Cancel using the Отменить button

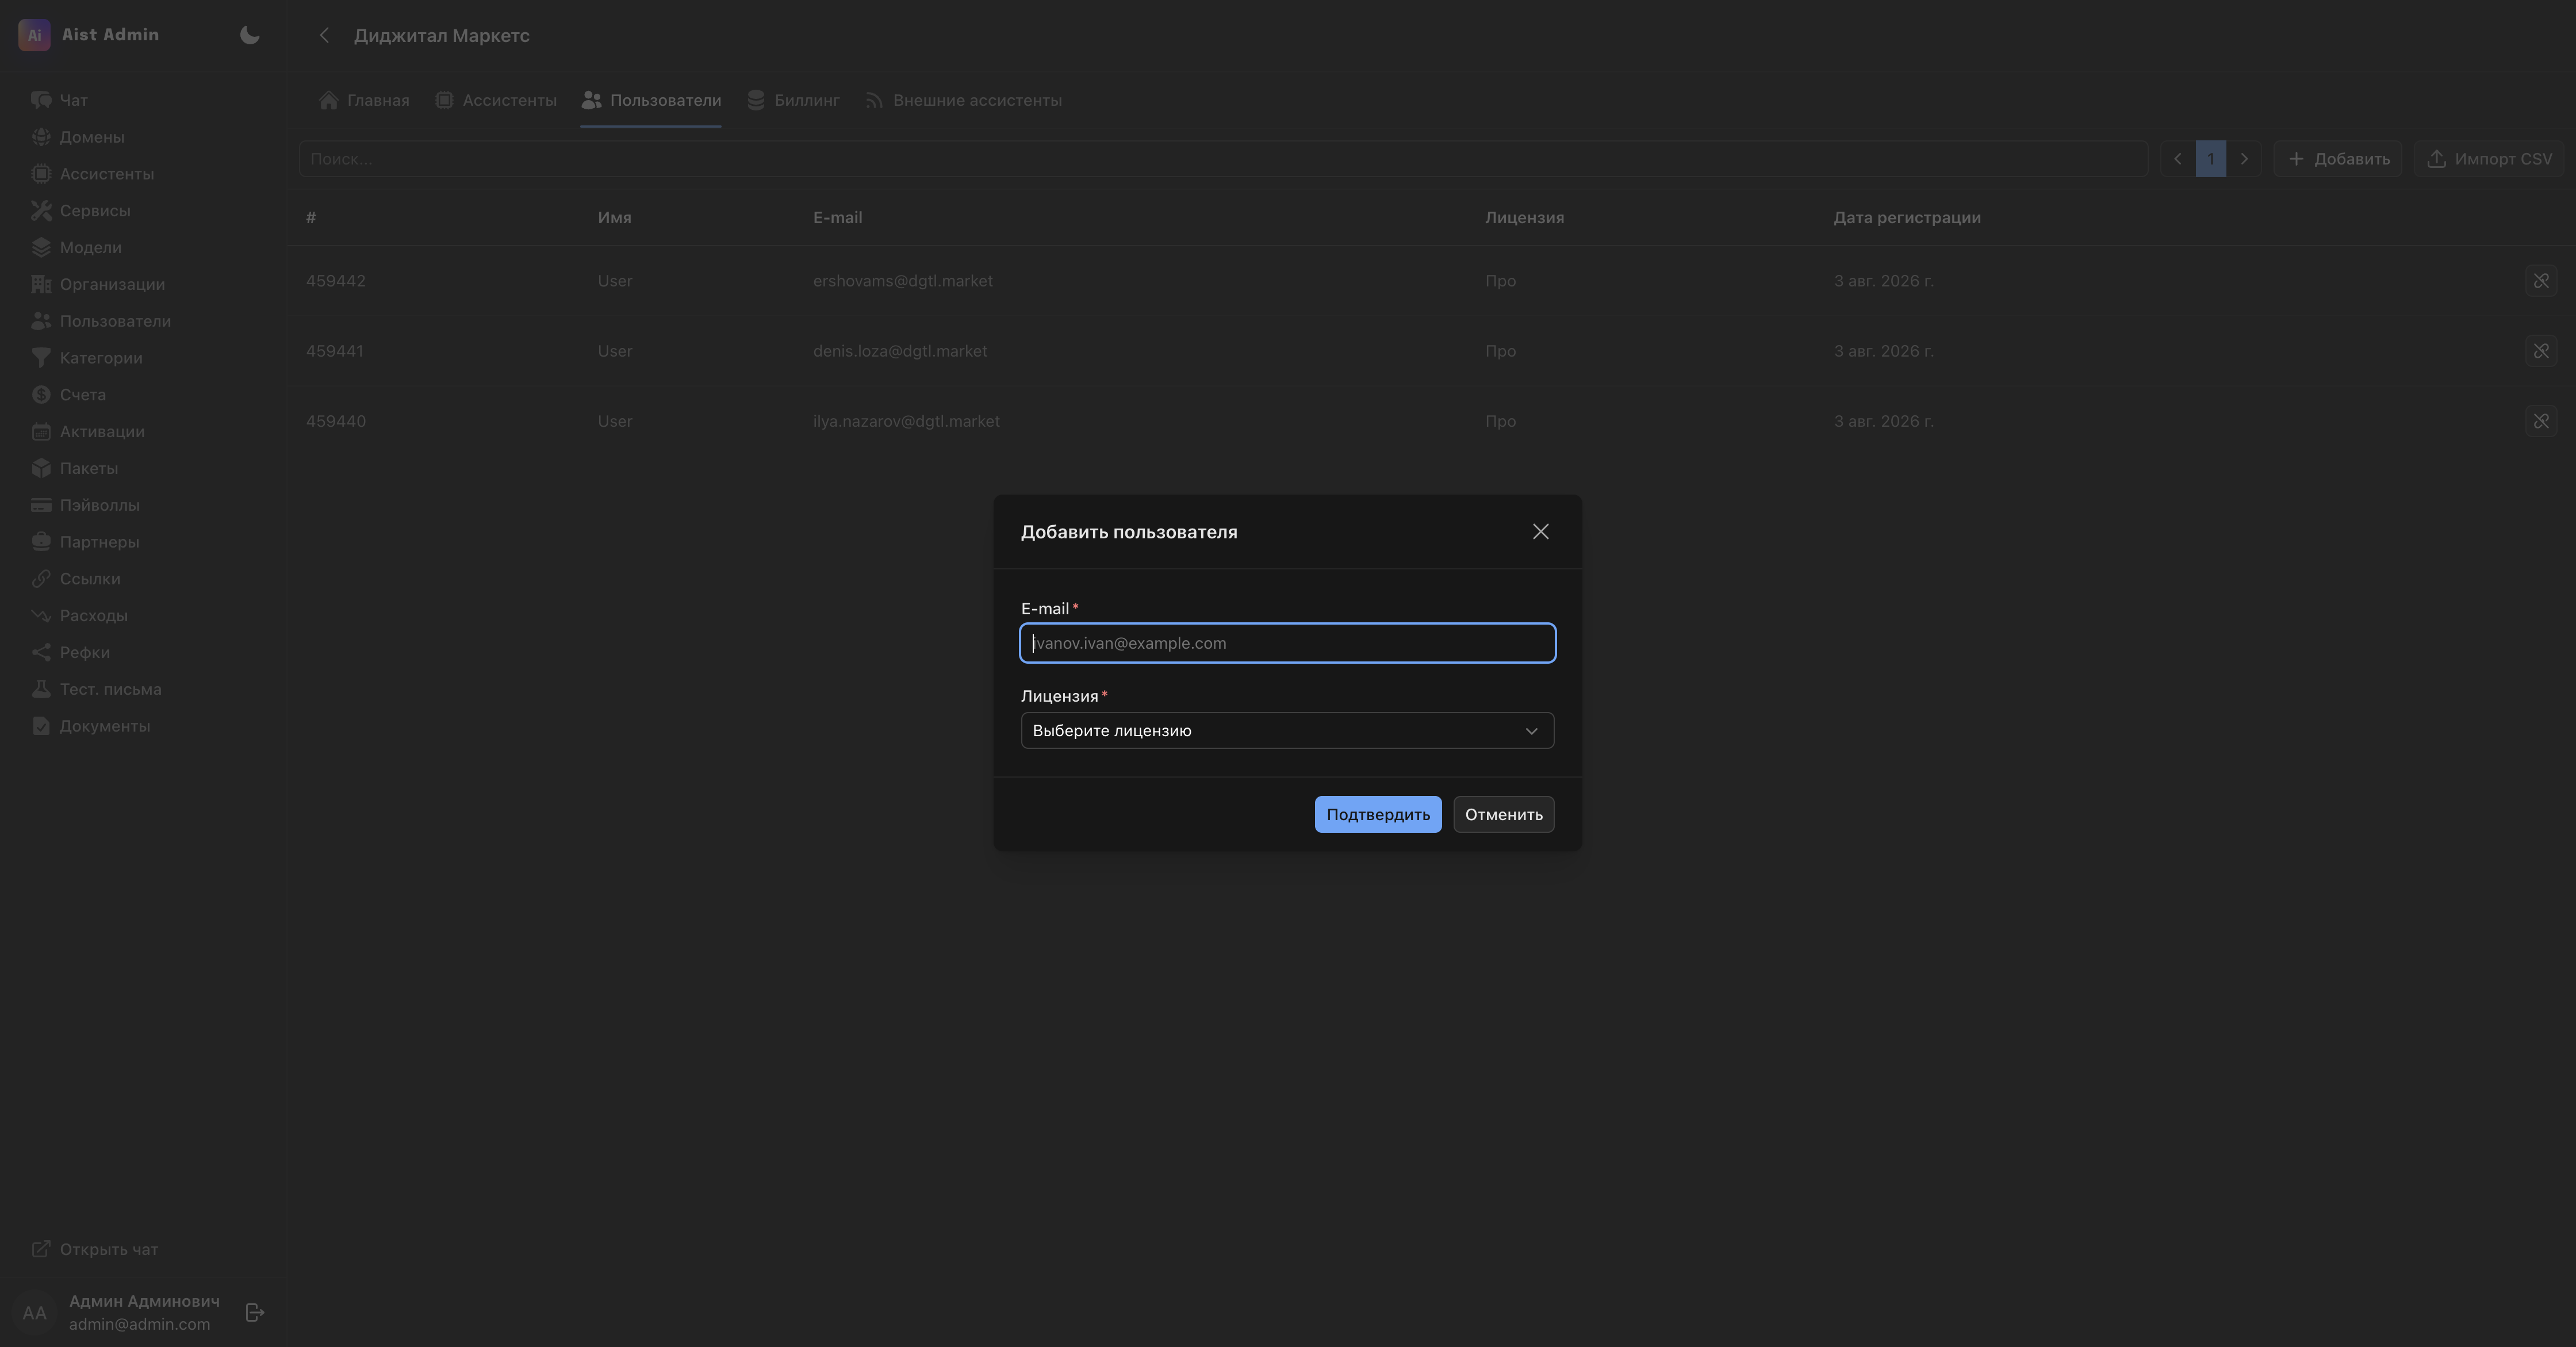[1503, 815]
